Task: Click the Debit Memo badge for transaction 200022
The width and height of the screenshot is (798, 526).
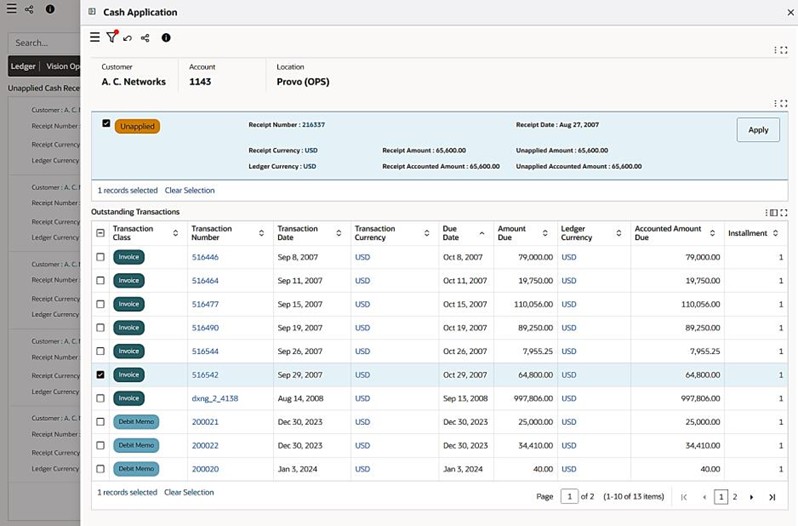Action: click(x=136, y=445)
